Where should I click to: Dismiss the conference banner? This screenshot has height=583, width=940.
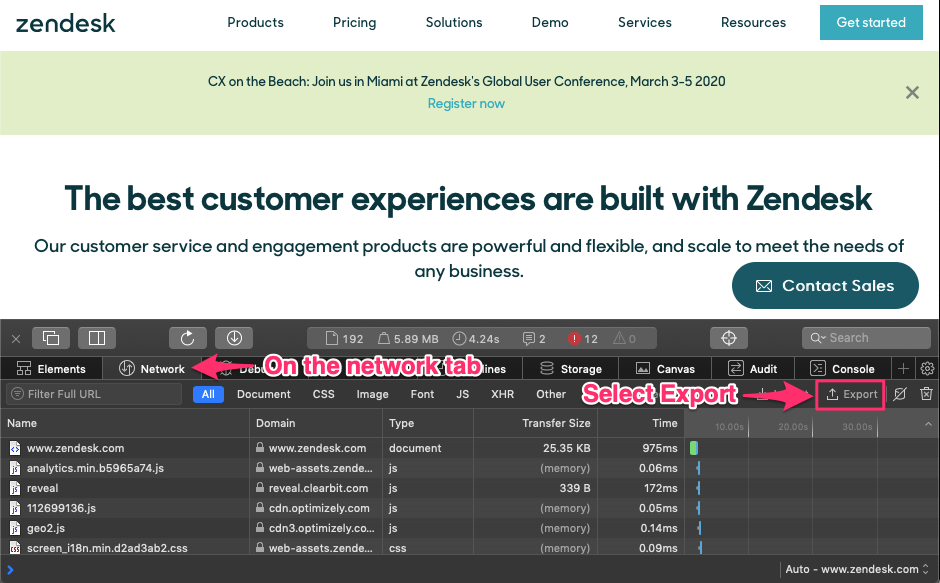pyautogui.click(x=912, y=92)
